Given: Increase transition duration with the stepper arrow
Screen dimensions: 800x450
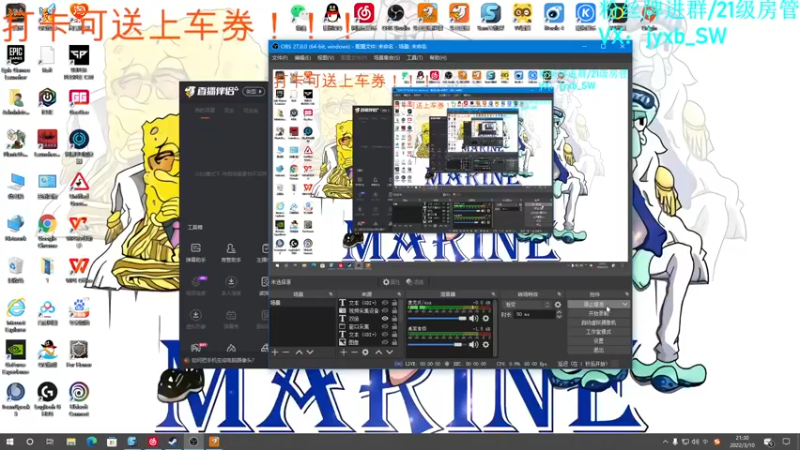Looking at the screenshot, I should pos(559,312).
